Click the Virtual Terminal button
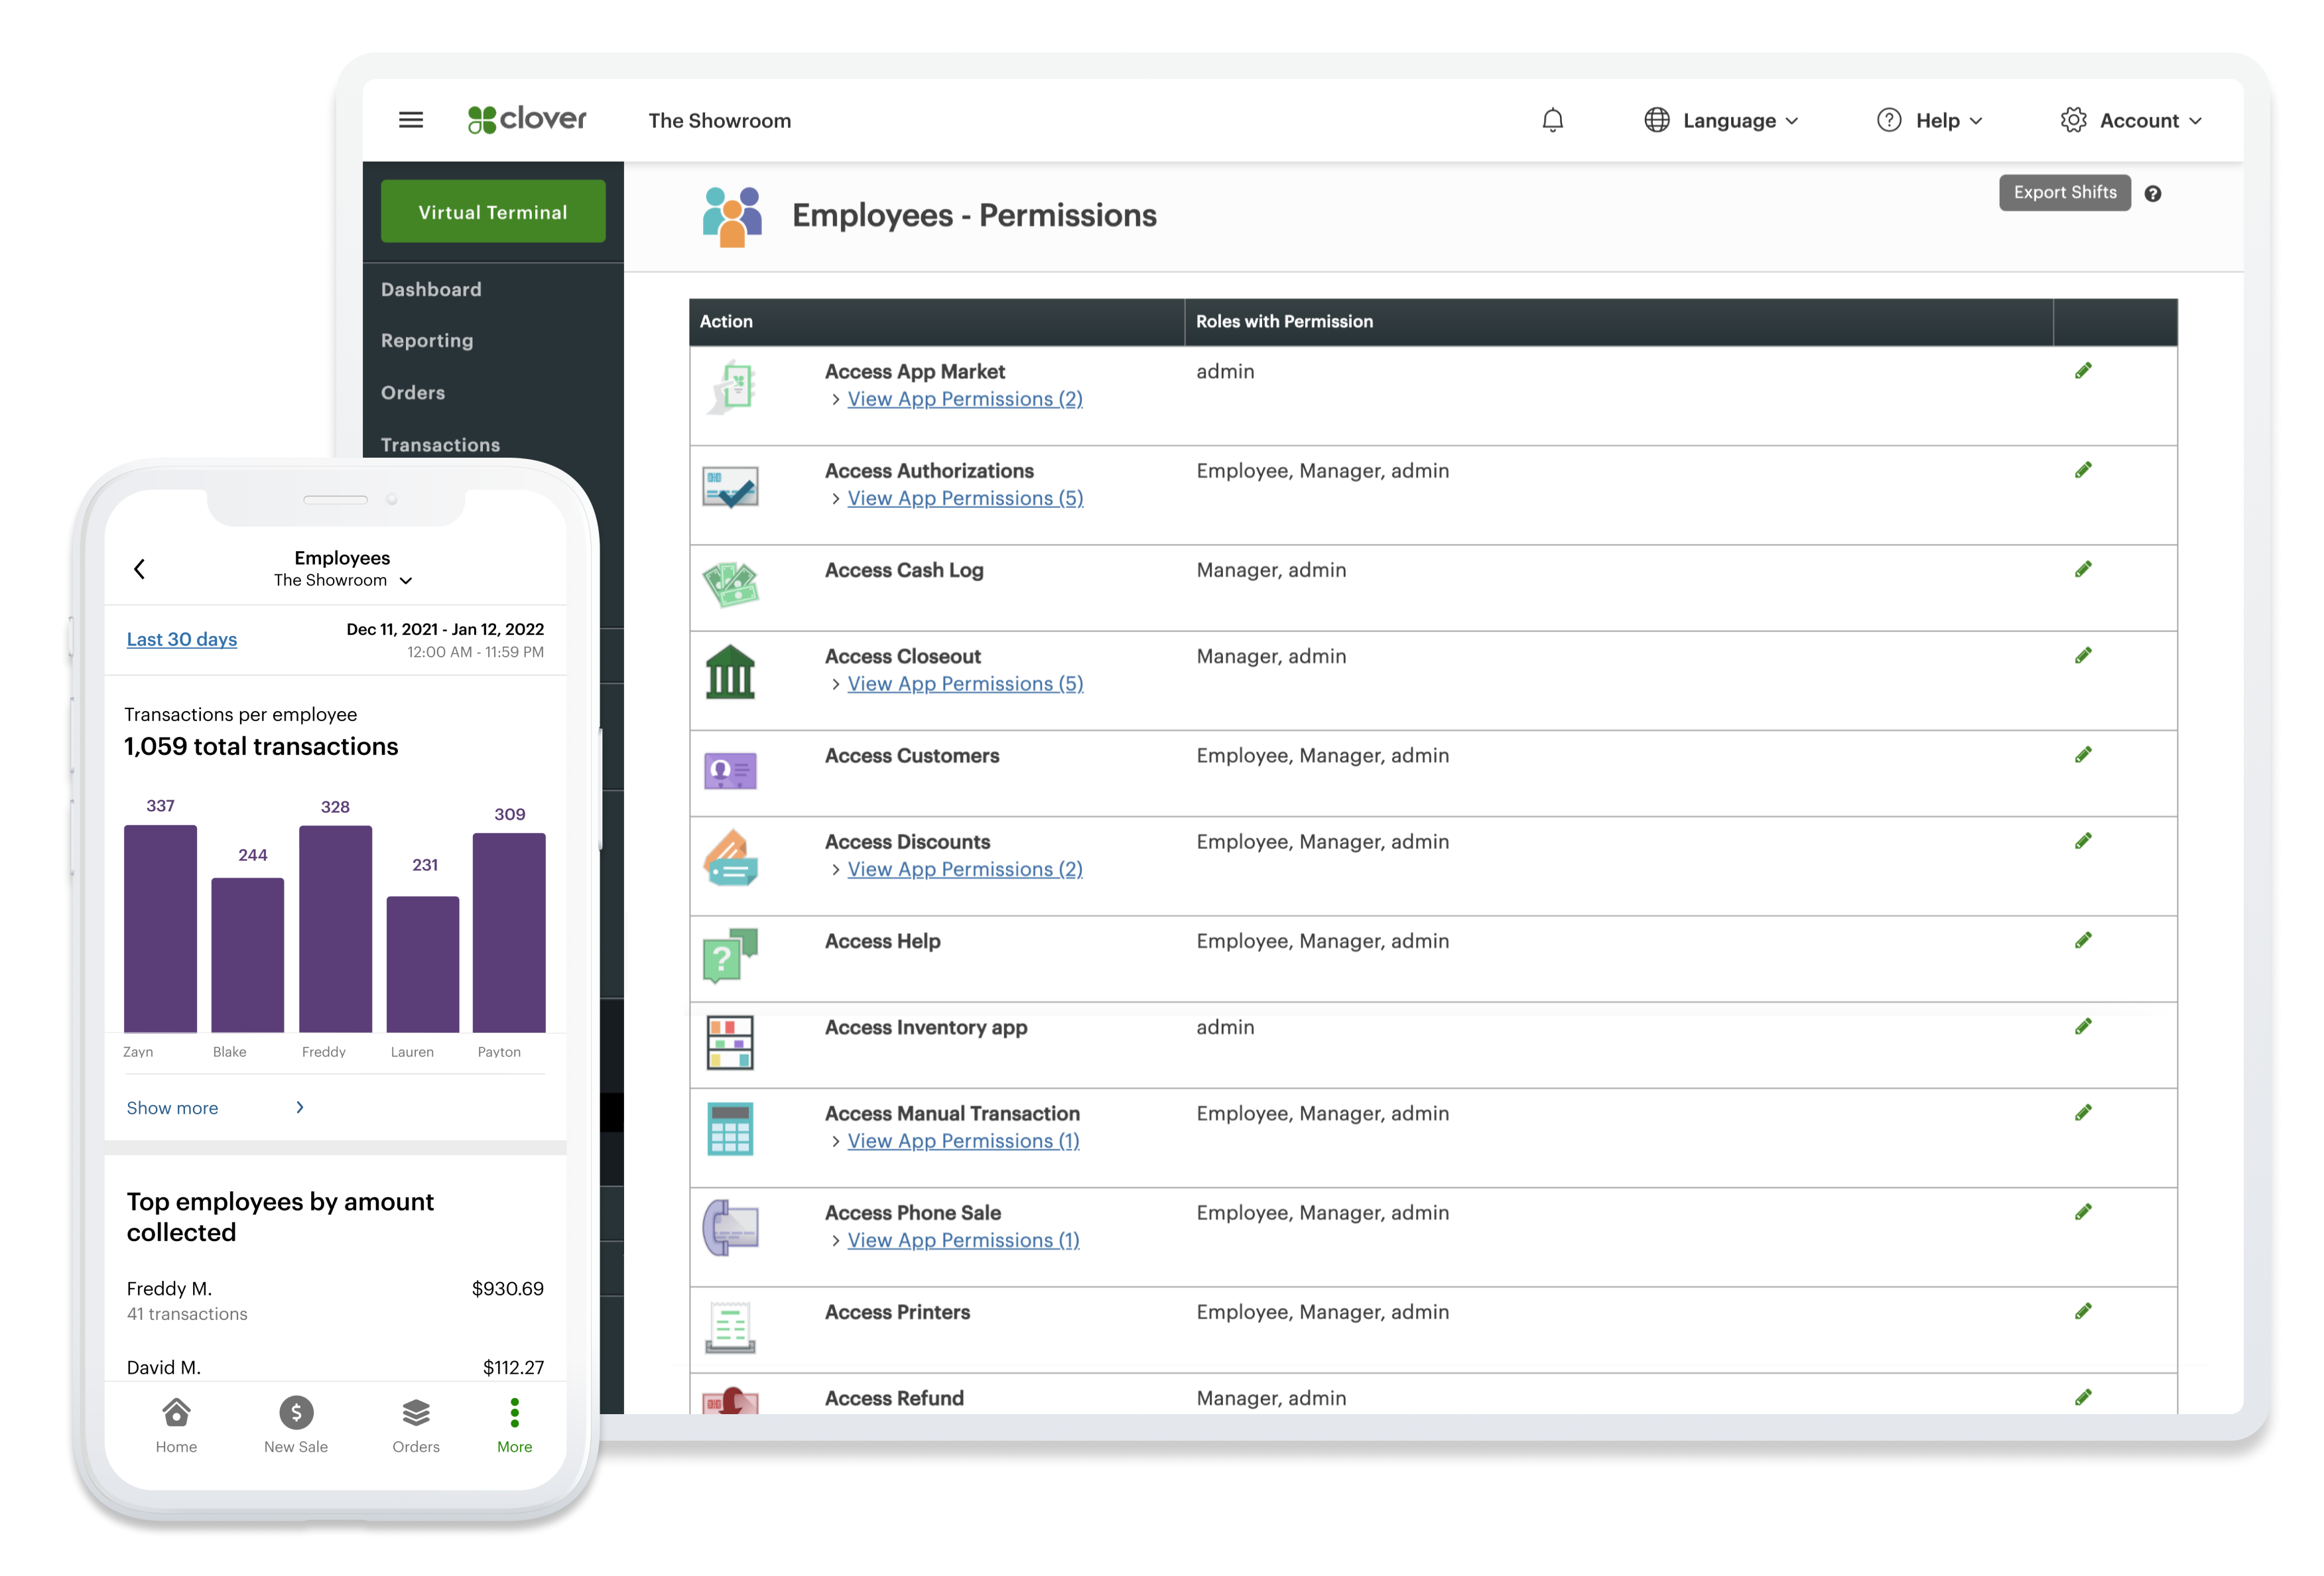 click(x=492, y=211)
